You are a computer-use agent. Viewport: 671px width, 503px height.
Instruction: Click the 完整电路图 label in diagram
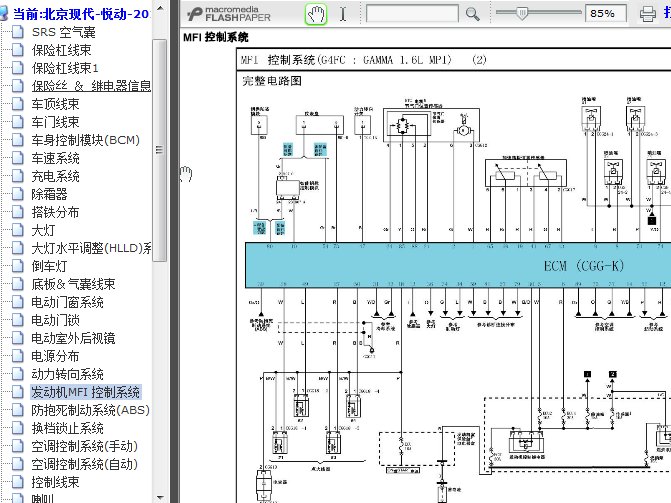(x=272, y=80)
